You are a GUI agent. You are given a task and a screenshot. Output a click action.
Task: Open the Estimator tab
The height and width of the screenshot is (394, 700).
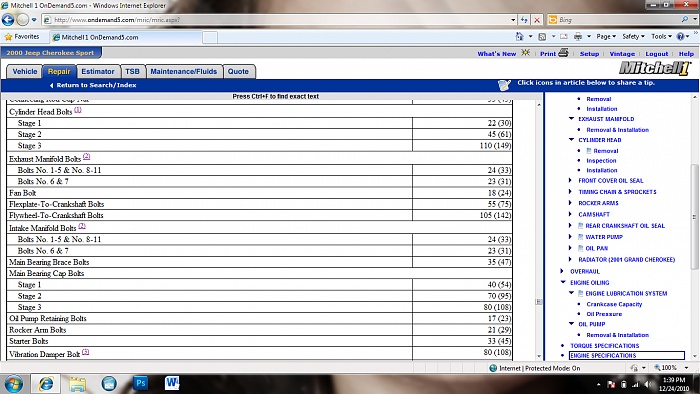[x=98, y=71]
